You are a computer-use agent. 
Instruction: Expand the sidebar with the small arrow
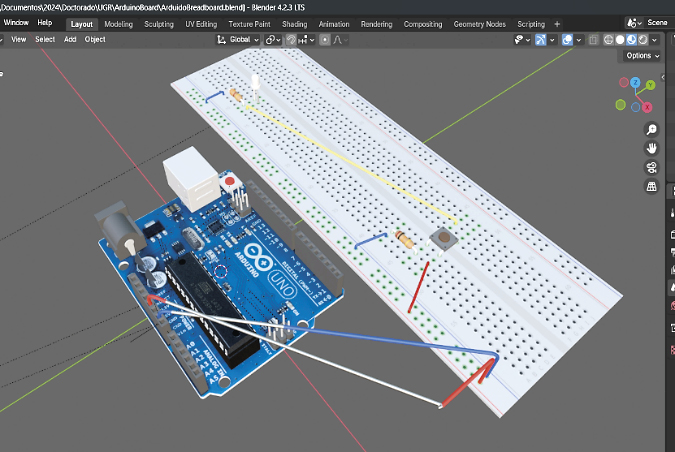tap(663, 77)
